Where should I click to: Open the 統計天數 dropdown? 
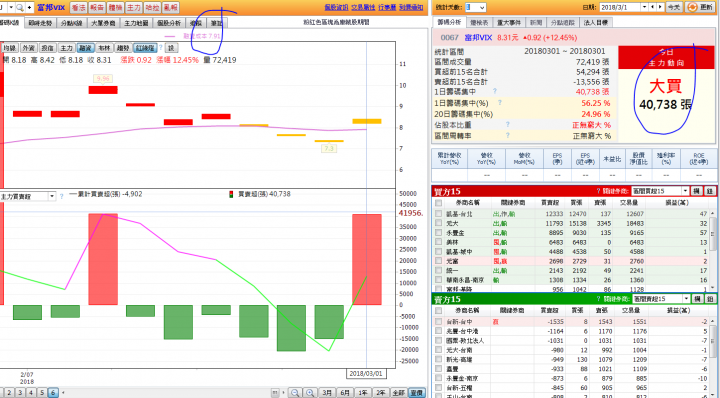[475, 7]
